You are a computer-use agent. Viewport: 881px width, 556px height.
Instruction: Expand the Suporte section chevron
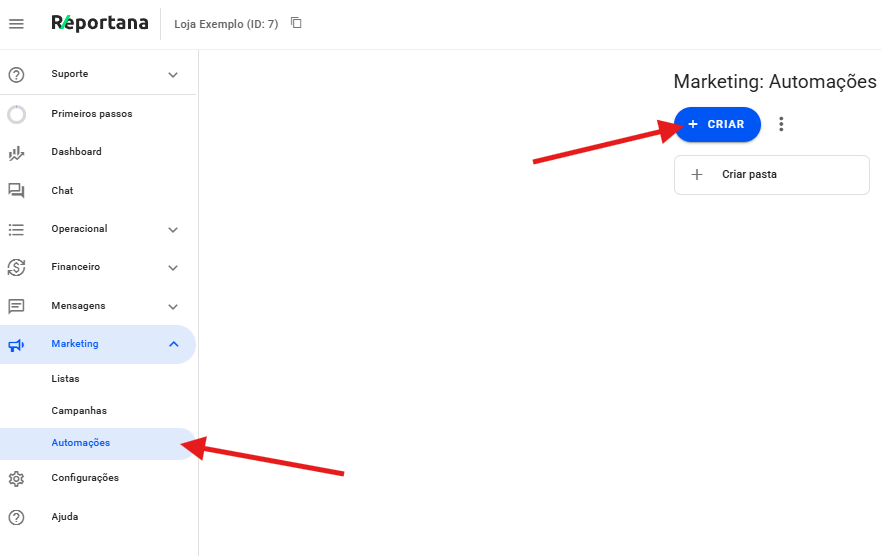(173, 75)
